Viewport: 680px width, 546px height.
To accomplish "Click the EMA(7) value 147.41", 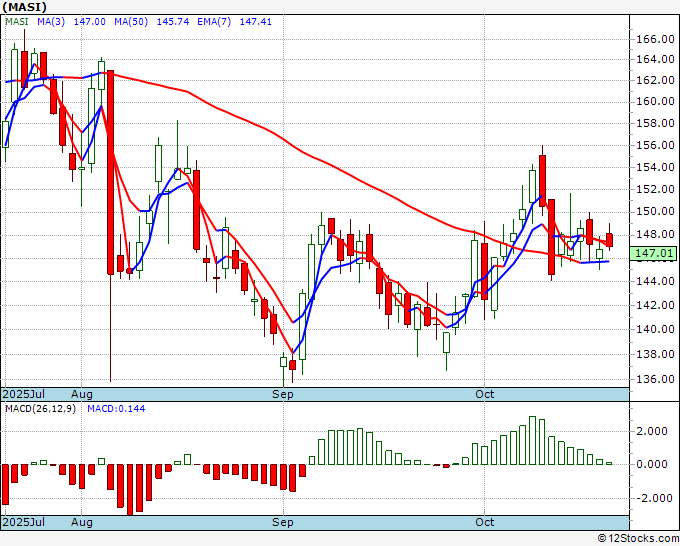I will pyautogui.click(x=255, y=22).
